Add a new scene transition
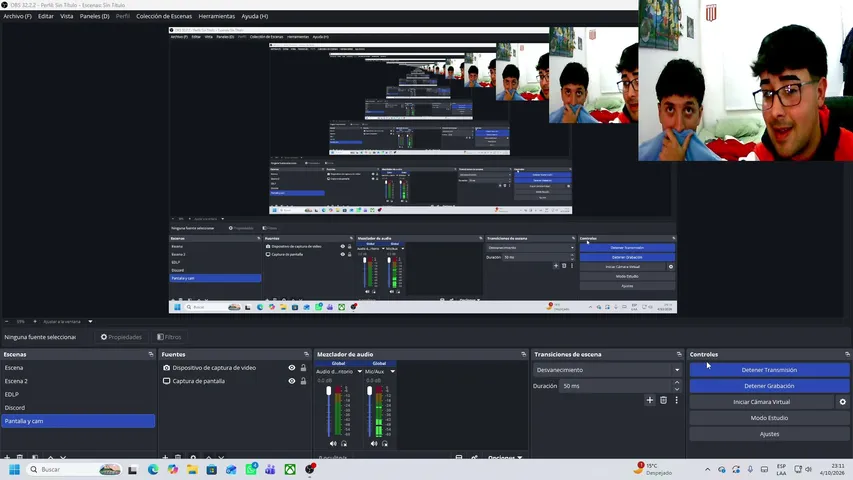Viewport: 853px width, 480px height. [x=650, y=400]
